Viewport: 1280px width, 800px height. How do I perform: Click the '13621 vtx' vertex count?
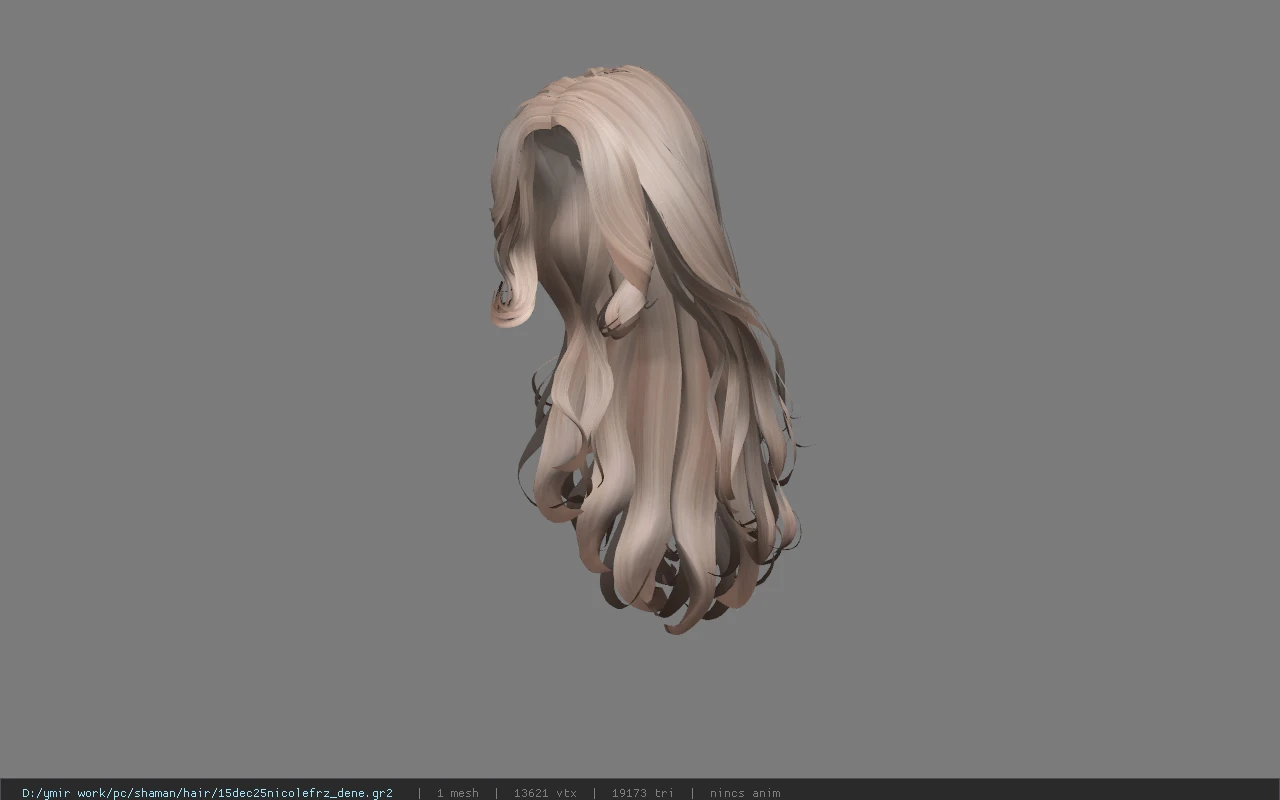(x=545, y=793)
